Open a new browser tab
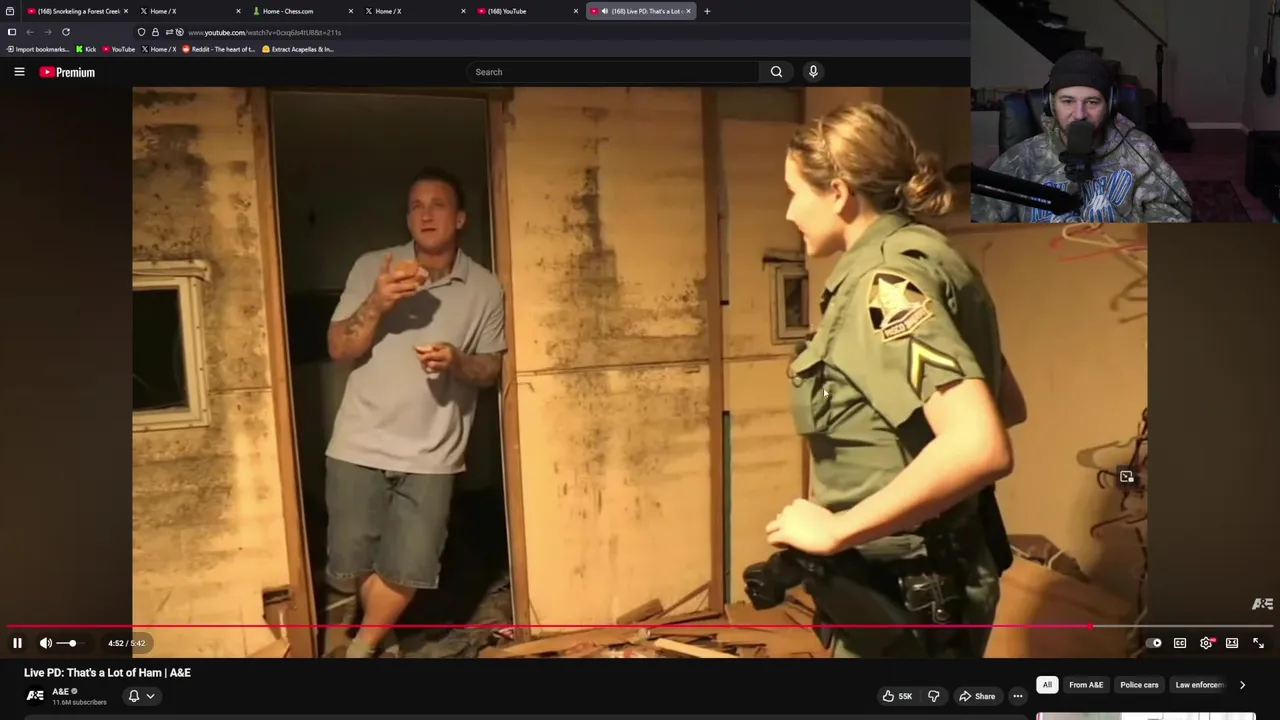Screen dimensions: 1280x720 [707, 11]
